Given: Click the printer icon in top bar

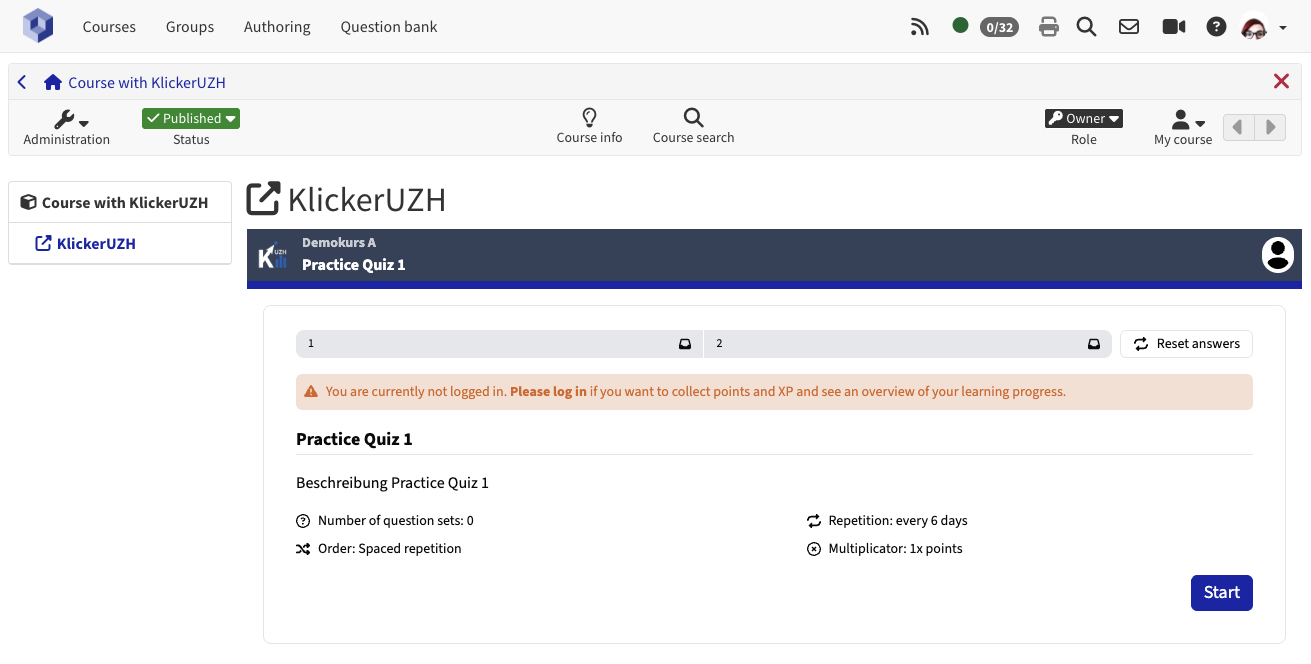Looking at the screenshot, I should (x=1049, y=27).
